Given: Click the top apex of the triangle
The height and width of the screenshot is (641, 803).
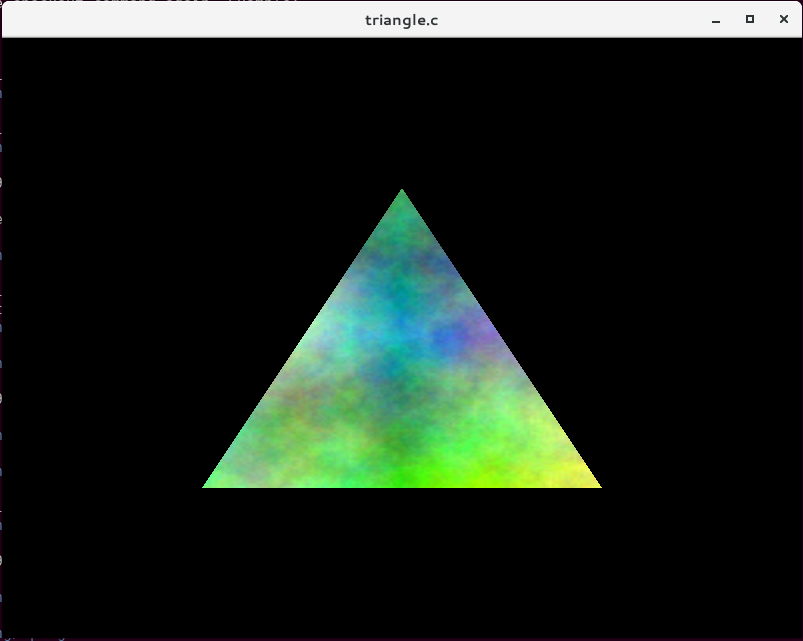Looking at the screenshot, I should click(402, 192).
